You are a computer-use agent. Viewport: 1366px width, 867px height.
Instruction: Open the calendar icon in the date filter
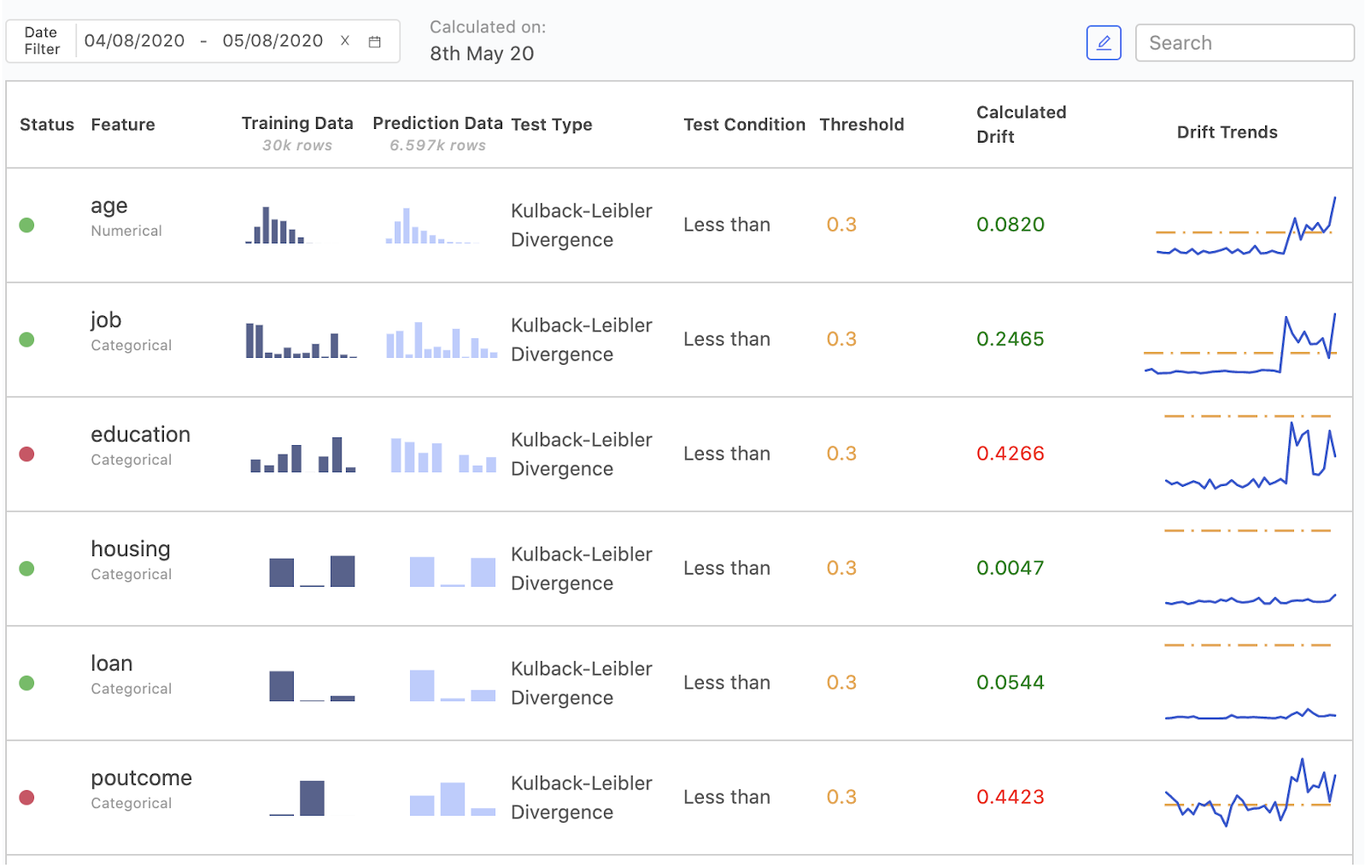(x=374, y=41)
